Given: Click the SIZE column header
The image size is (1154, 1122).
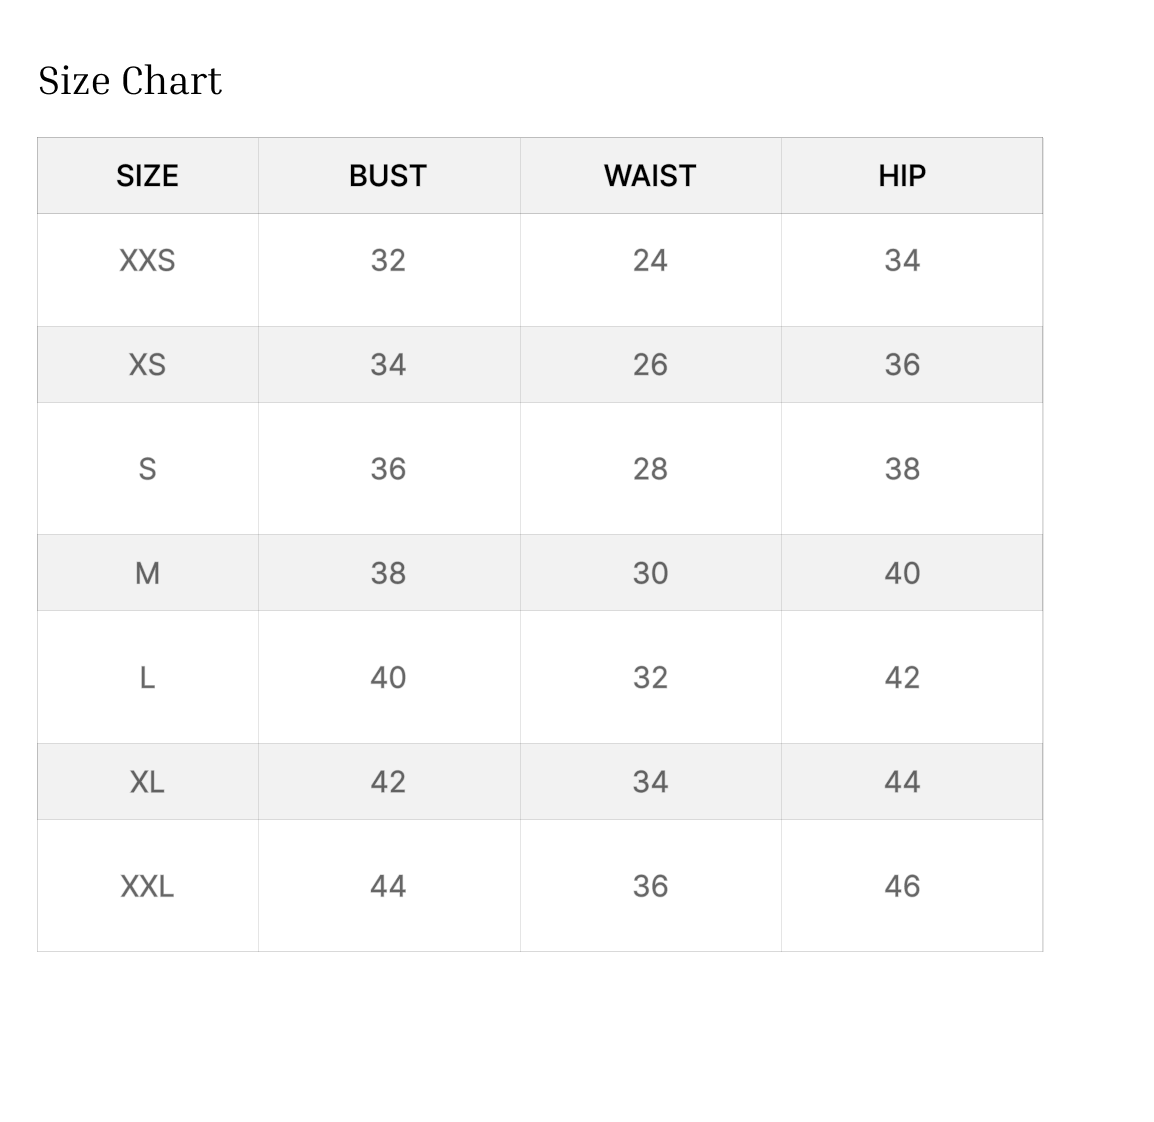Looking at the screenshot, I should (x=147, y=176).
